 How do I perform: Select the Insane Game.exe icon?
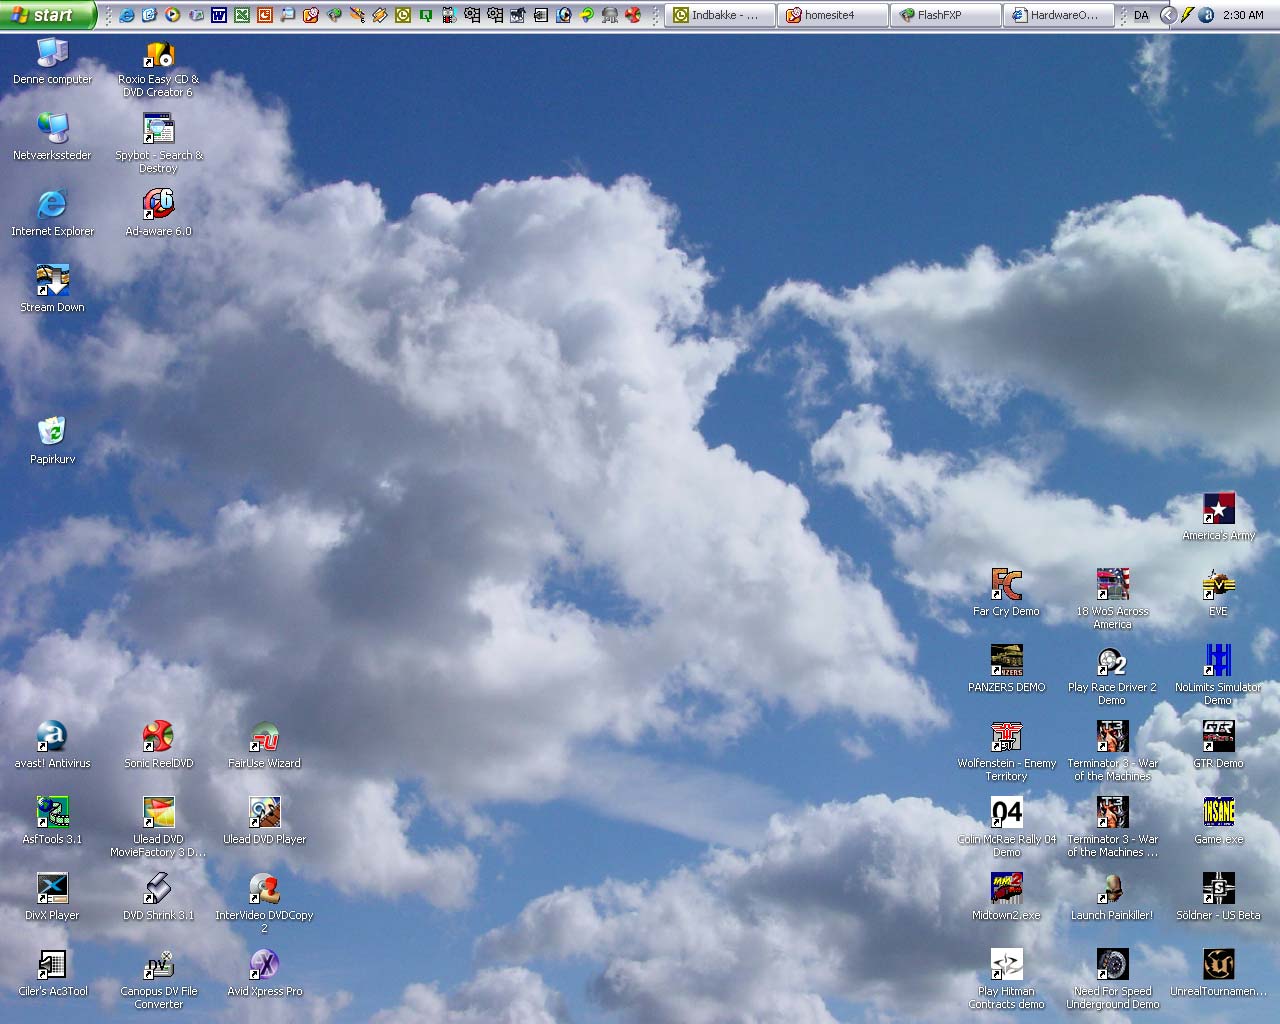click(x=1218, y=822)
